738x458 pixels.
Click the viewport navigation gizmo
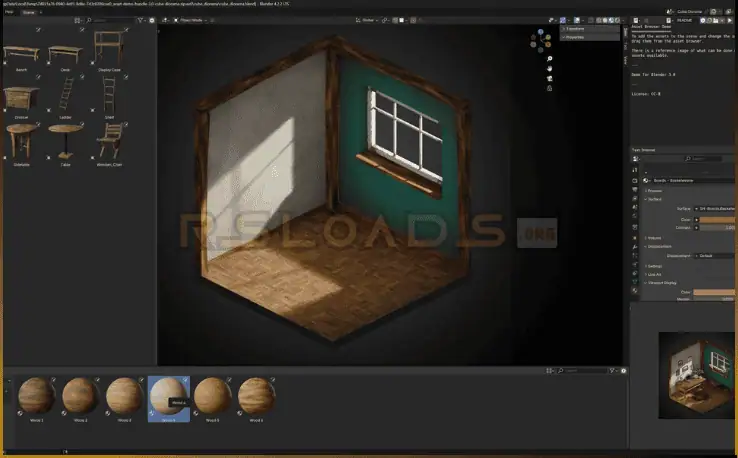(x=540, y=41)
